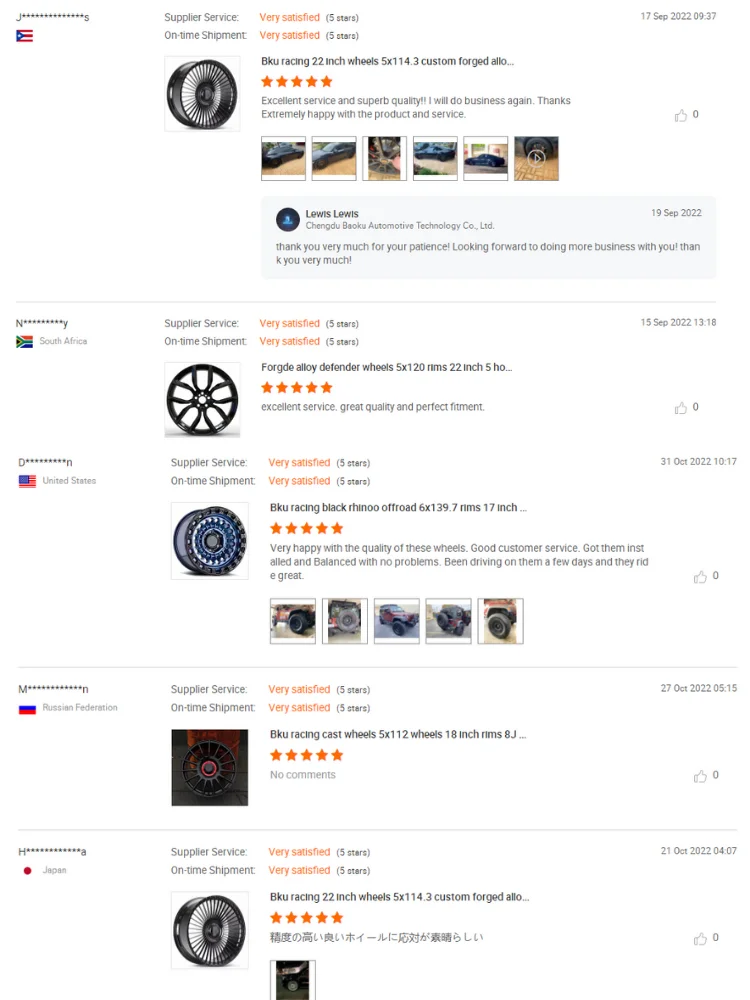
Task: Like the black rhinoo offroad wheels review
Action: (x=700, y=577)
